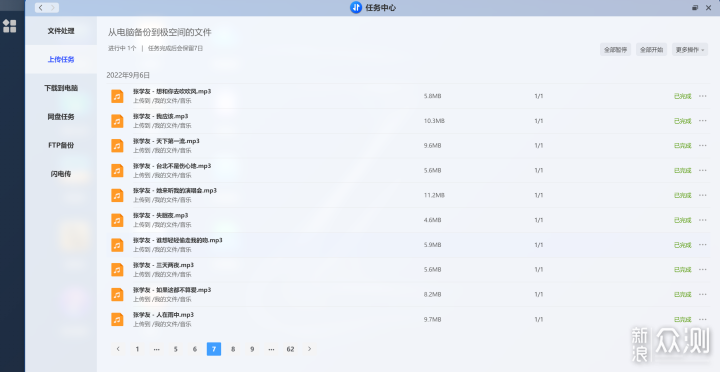Open the three-dot menu for 谁想轻轻偷走我的吻.mp3

point(703,245)
